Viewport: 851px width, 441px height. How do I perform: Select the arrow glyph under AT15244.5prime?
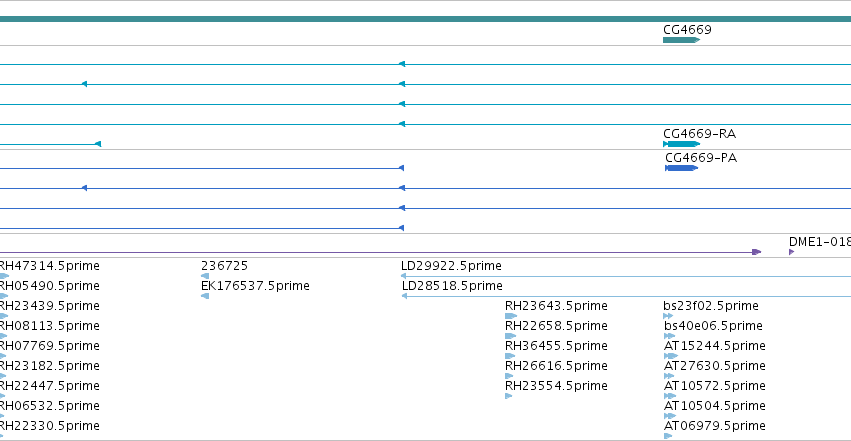click(x=671, y=356)
